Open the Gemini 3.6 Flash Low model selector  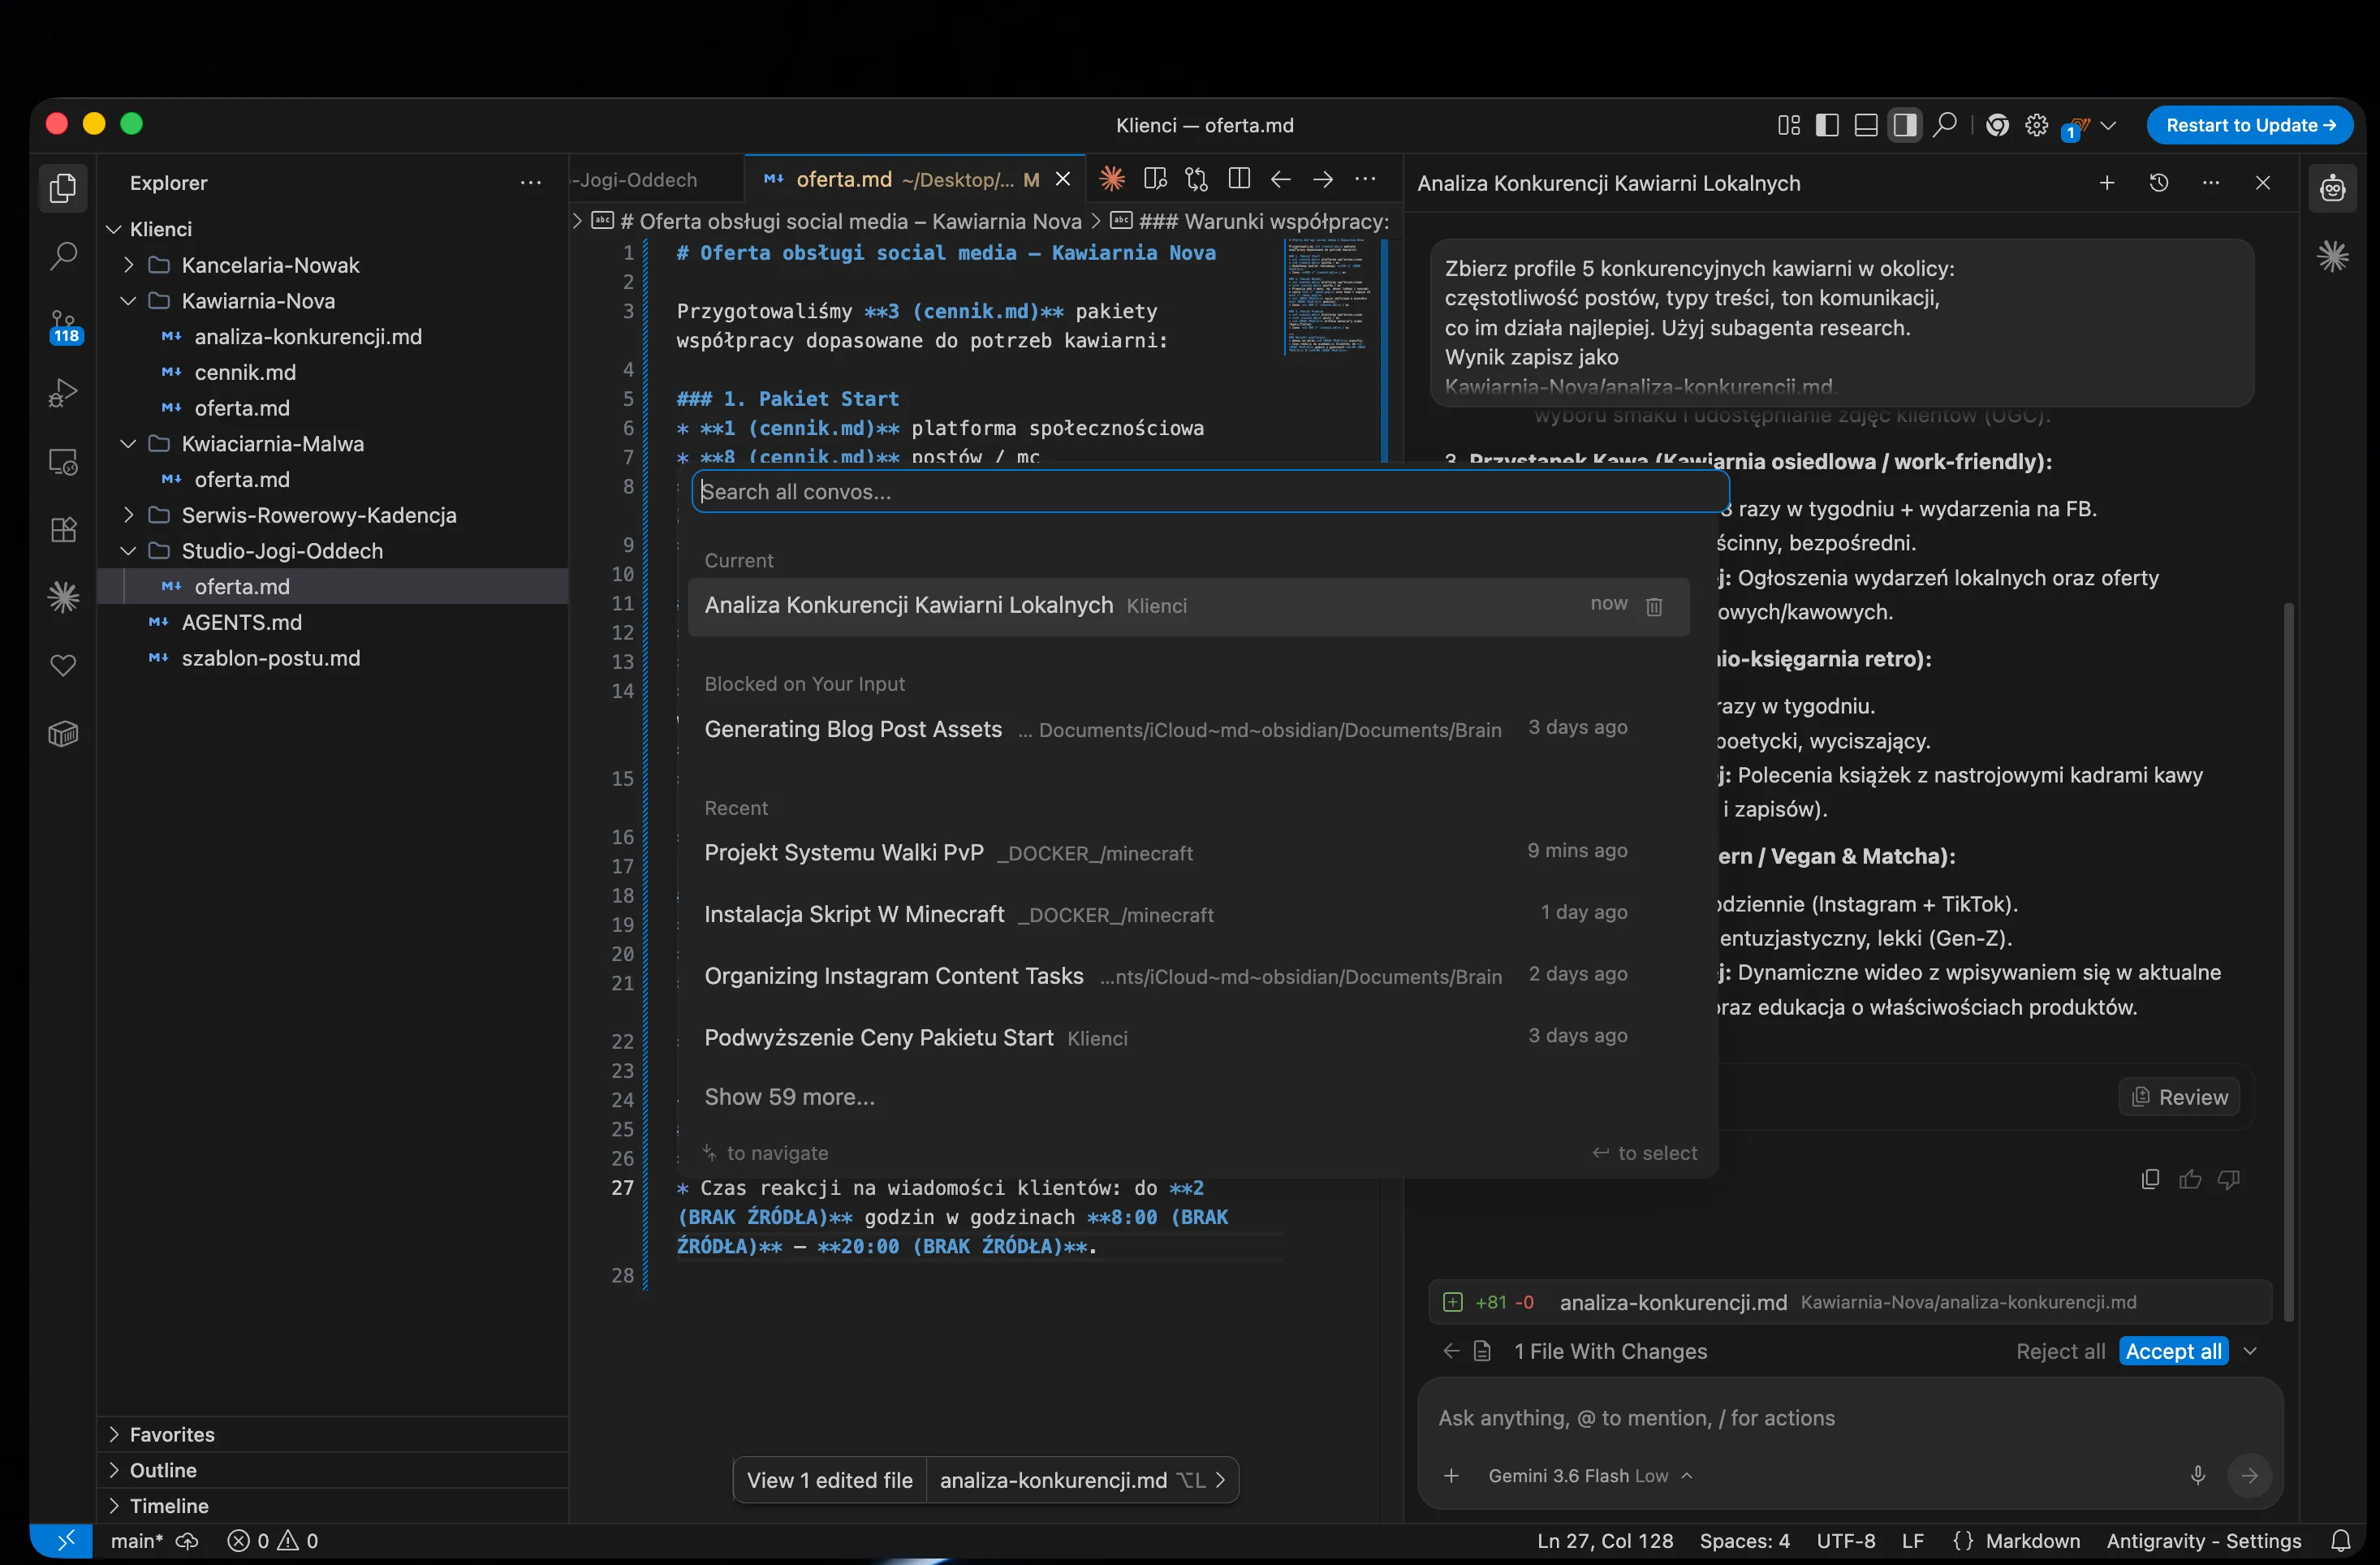coord(1590,1476)
